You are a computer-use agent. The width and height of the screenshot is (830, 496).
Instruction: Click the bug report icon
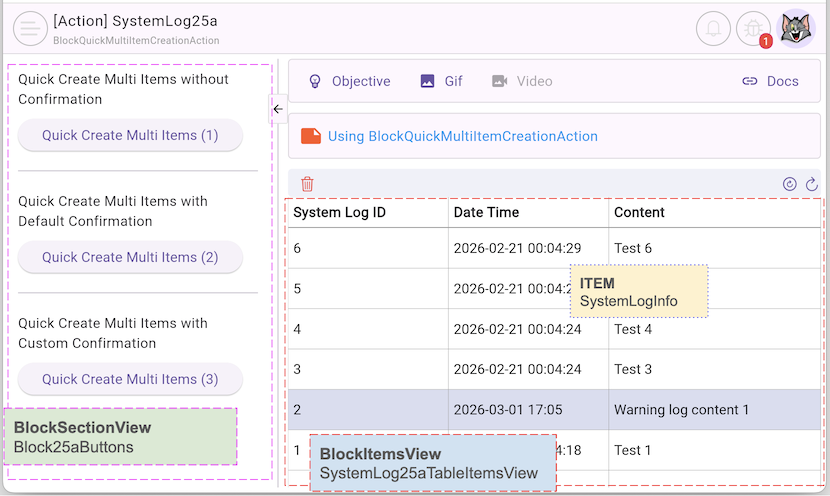coord(753,29)
